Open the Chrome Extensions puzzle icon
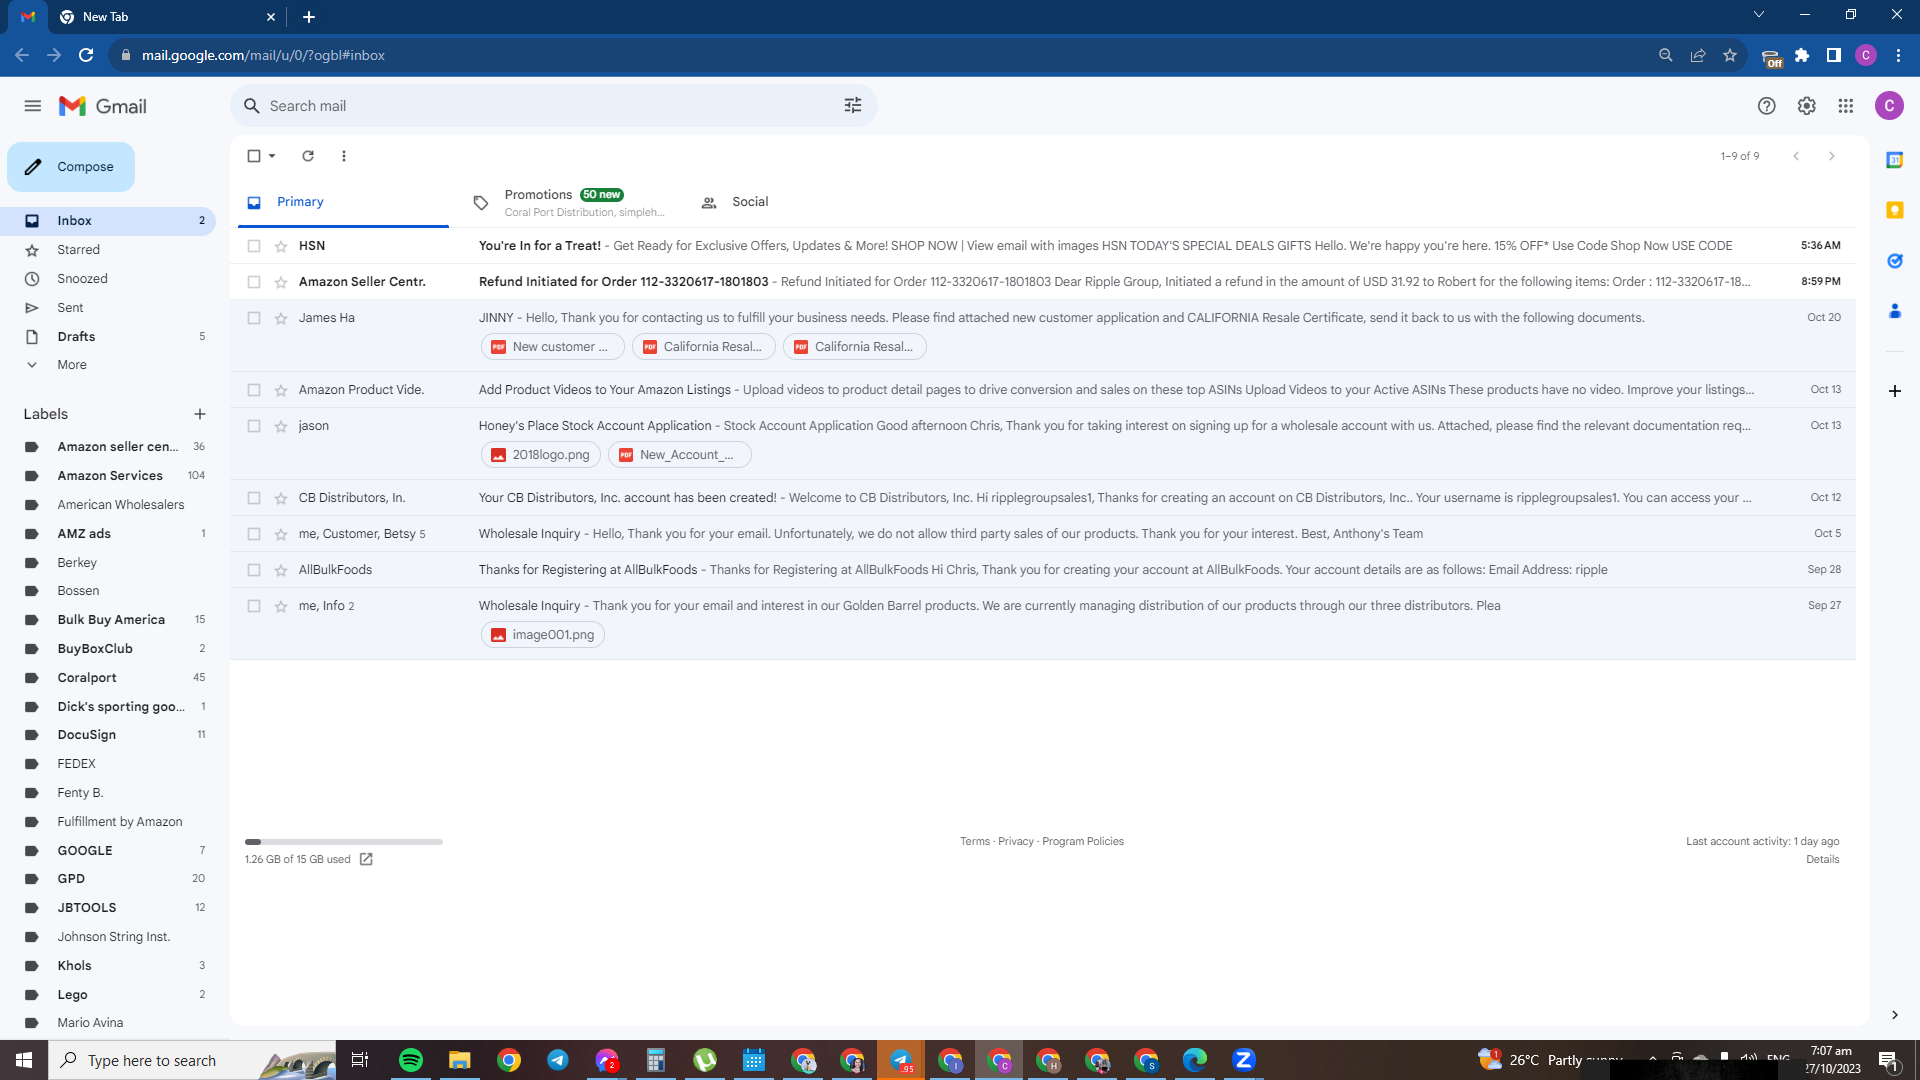The width and height of the screenshot is (1920, 1080). tap(1802, 56)
